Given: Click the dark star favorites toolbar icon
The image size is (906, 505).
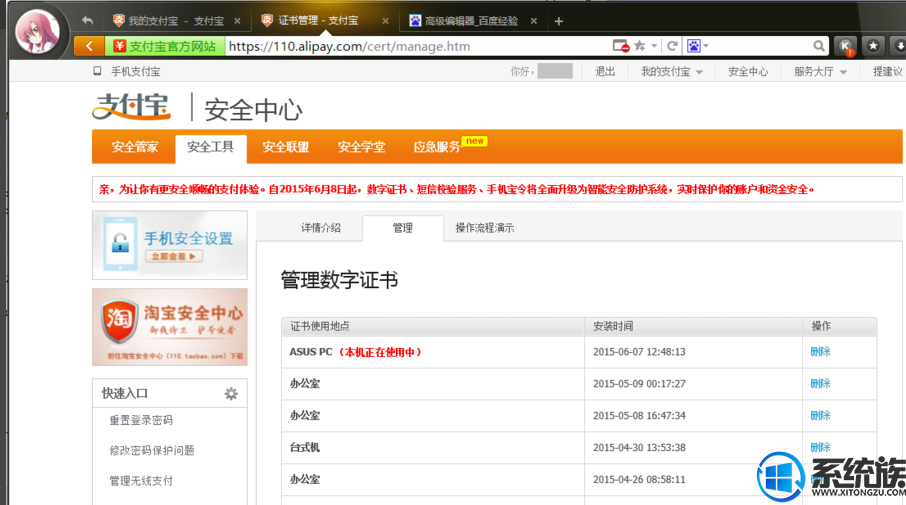Looking at the screenshot, I should (x=873, y=46).
